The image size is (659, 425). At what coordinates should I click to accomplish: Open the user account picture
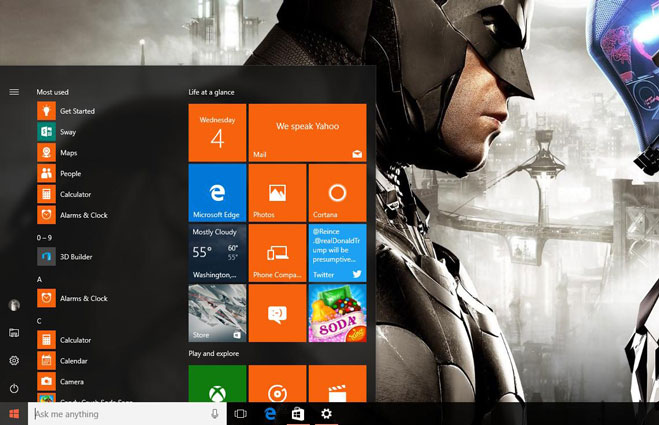coord(14,305)
